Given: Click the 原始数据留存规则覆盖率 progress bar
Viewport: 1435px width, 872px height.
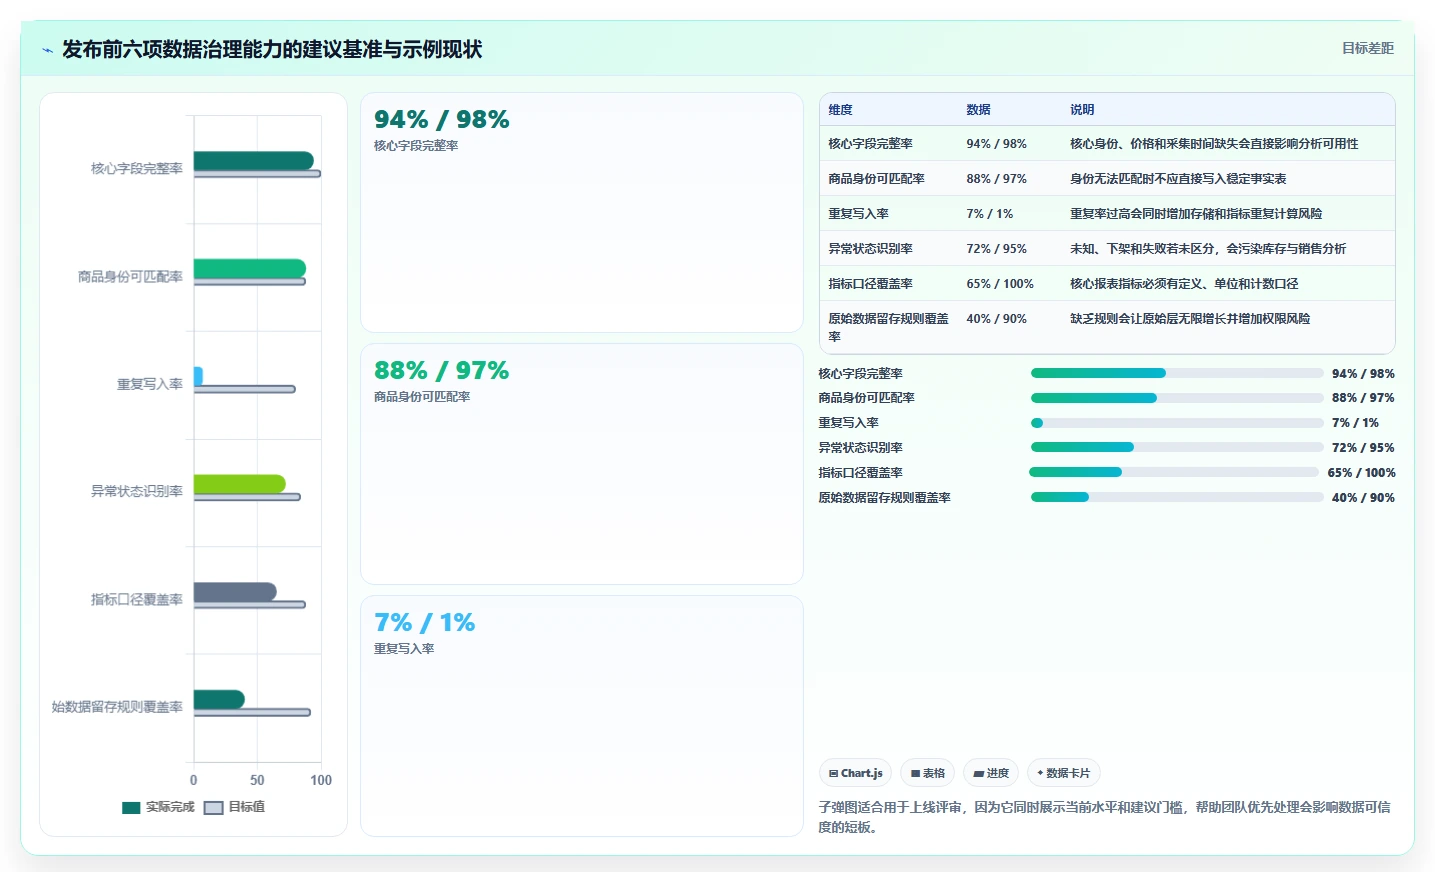Looking at the screenshot, I should pos(1177,497).
